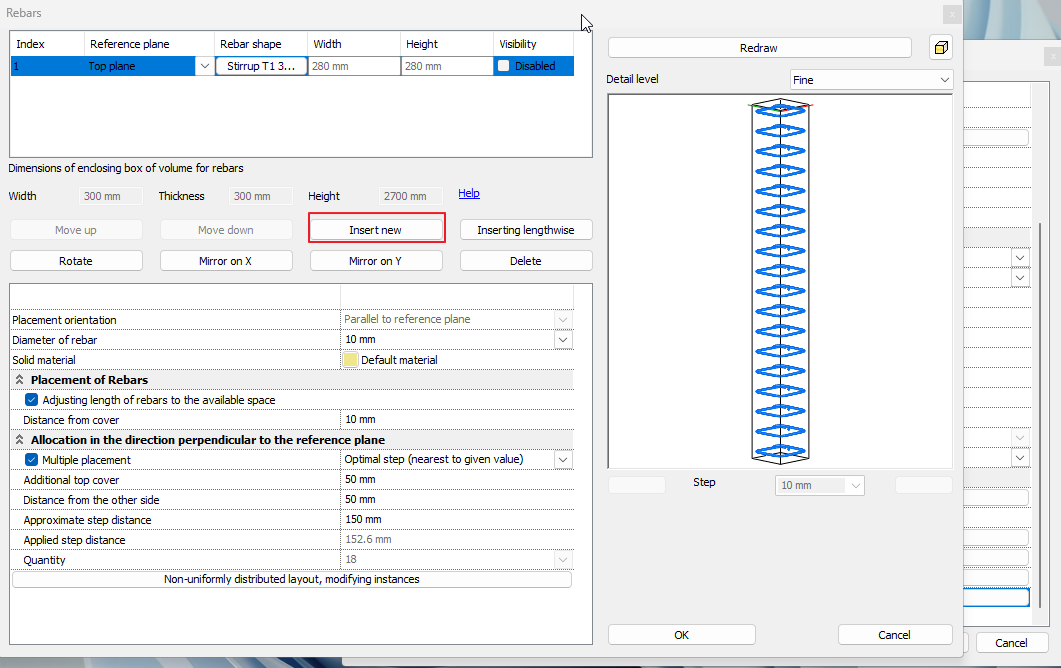Collapse the Allocation in direction perpendicular section
The width and height of the screenshot is (1061, 668).
18,440
